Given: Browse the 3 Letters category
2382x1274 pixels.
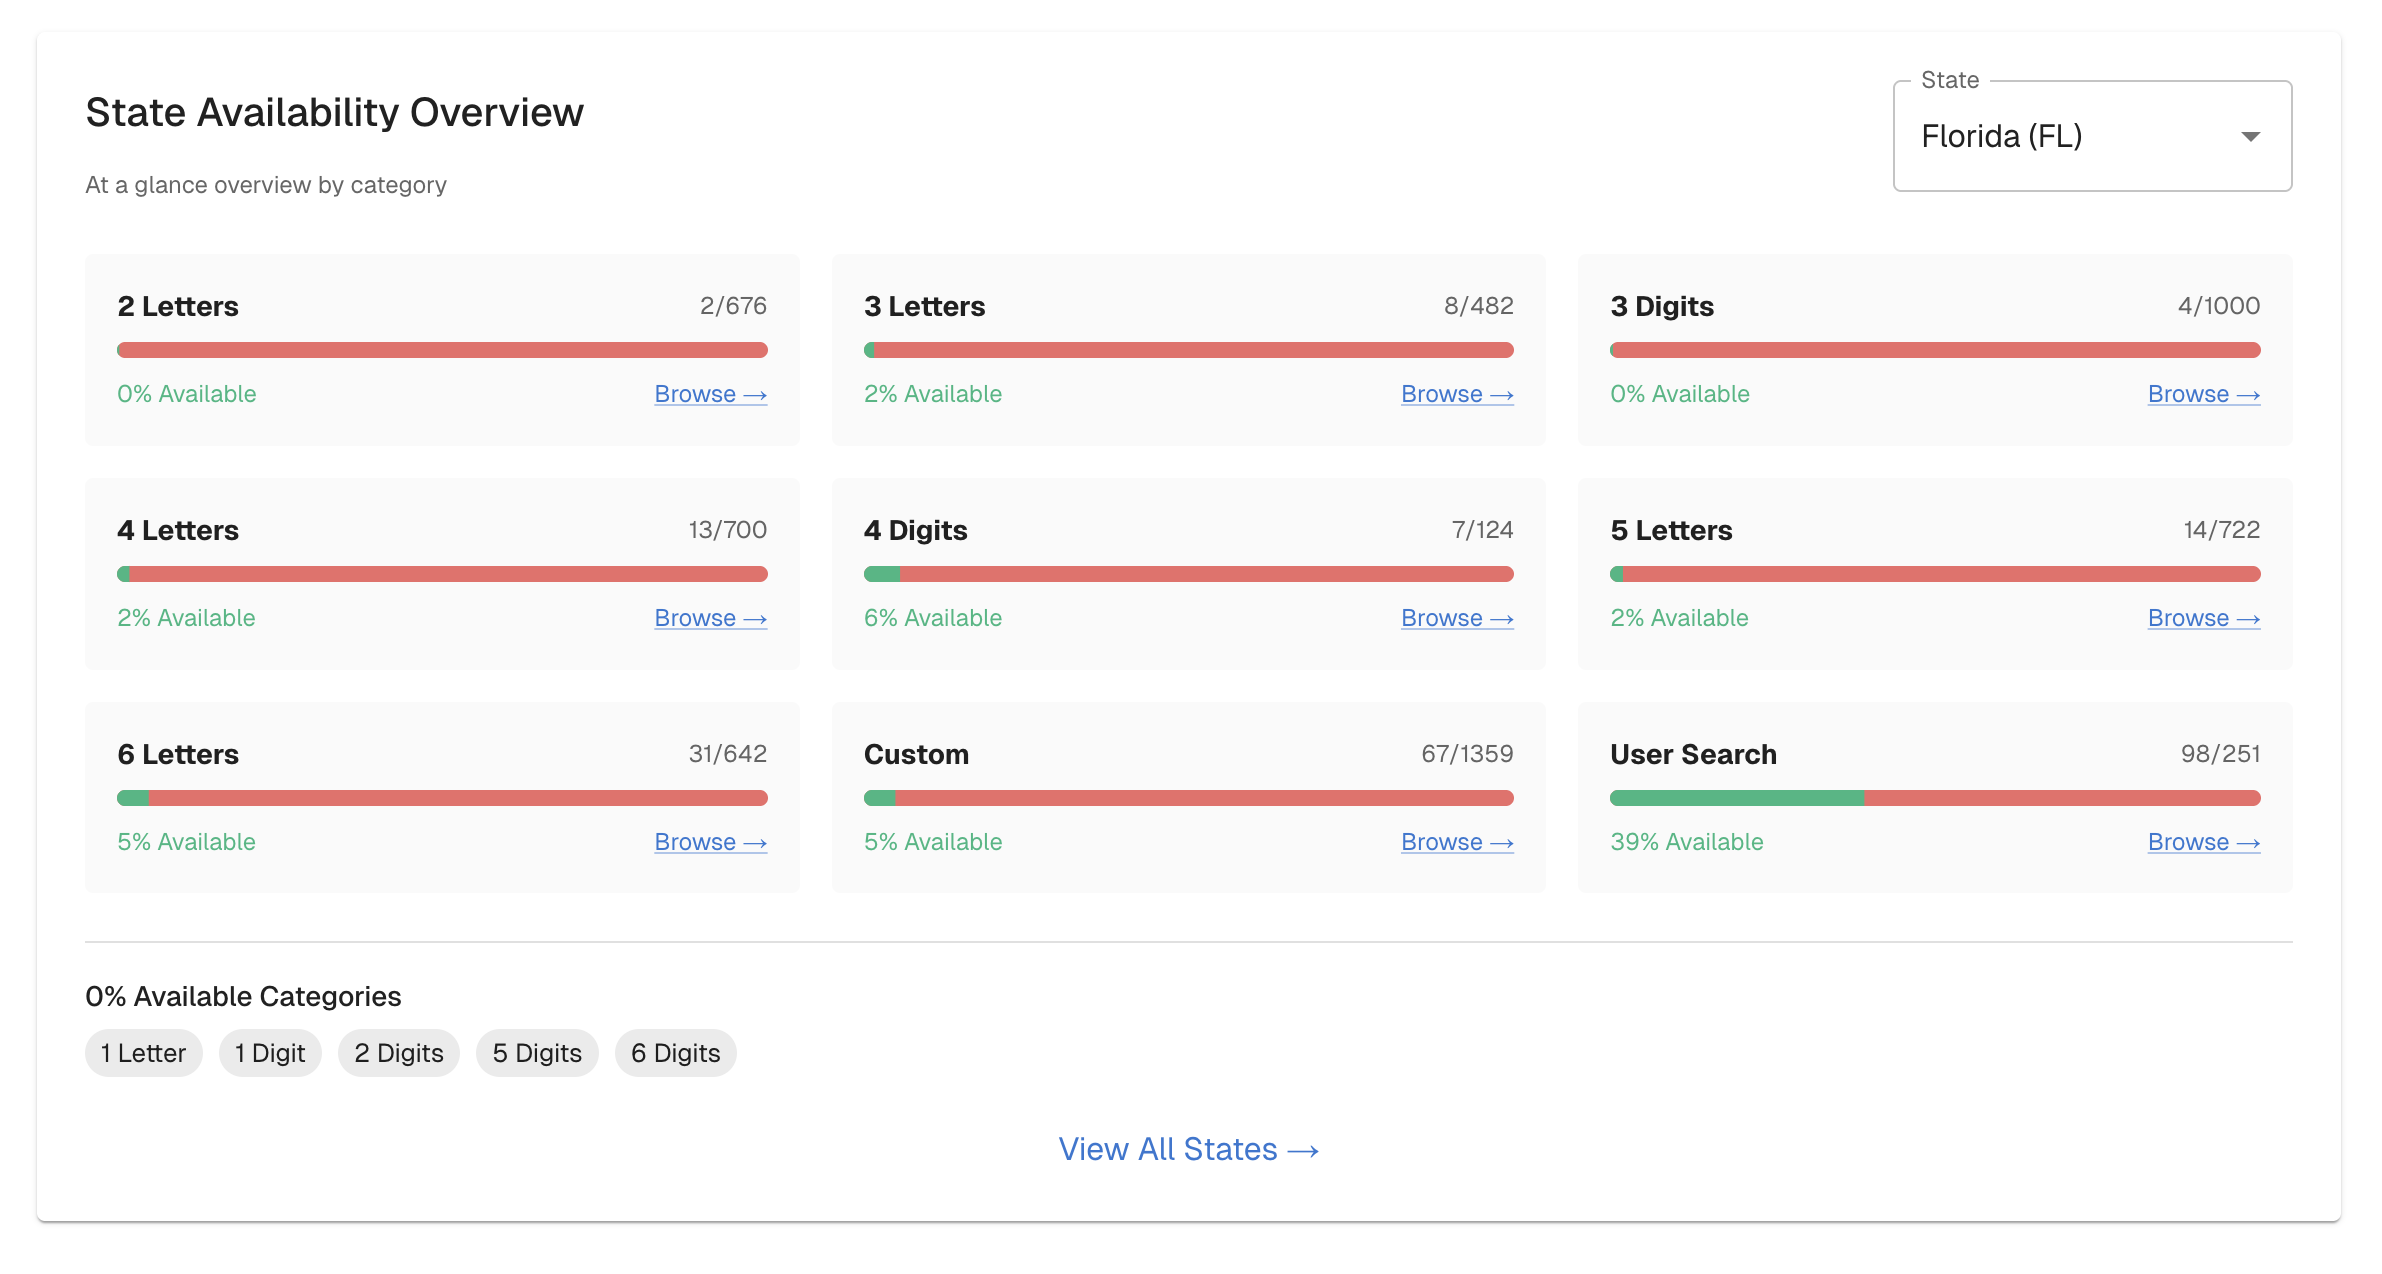Looking at the screenshot, I should point(1456,394).
